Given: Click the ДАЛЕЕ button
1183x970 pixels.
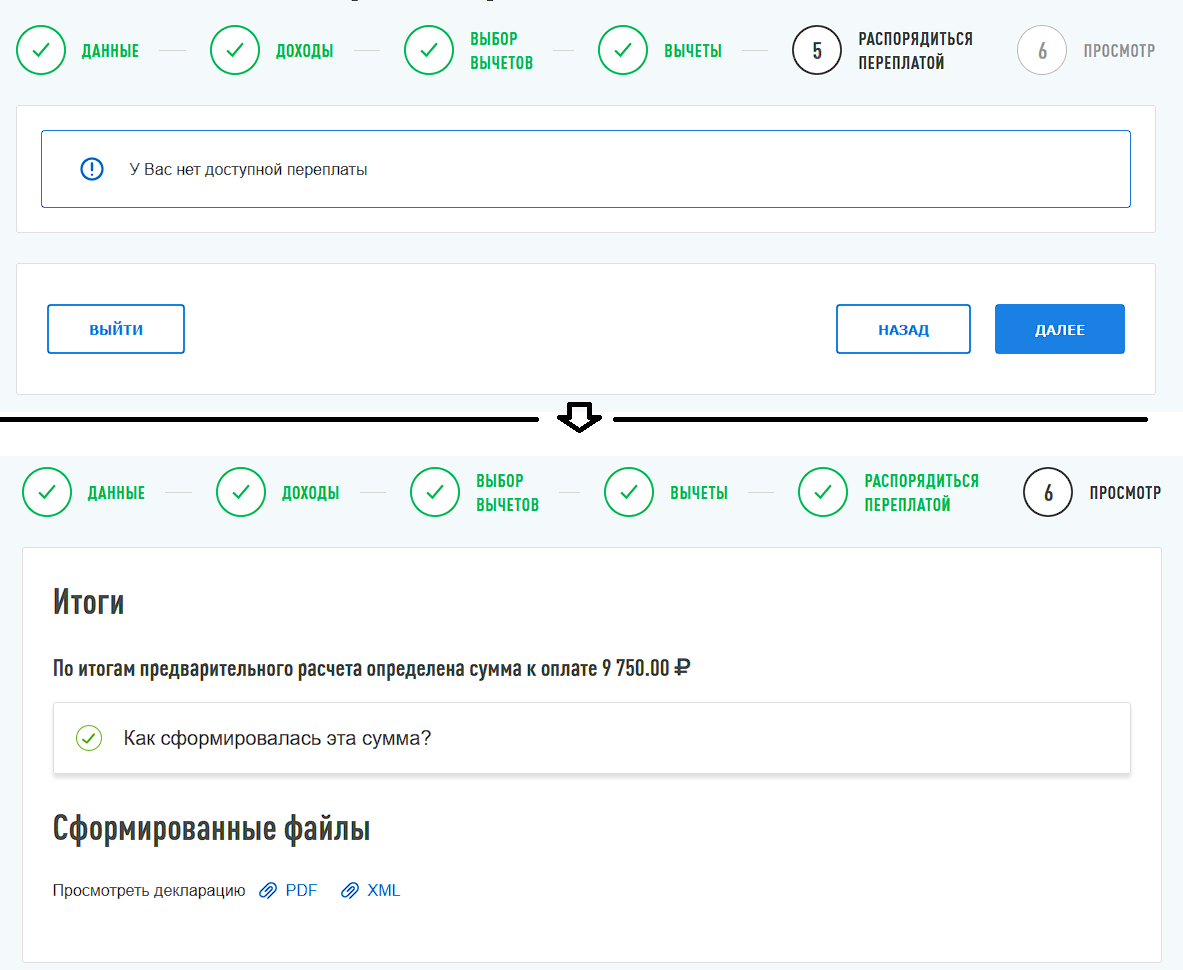Looking at the screenshot, I should (1059, 329).
